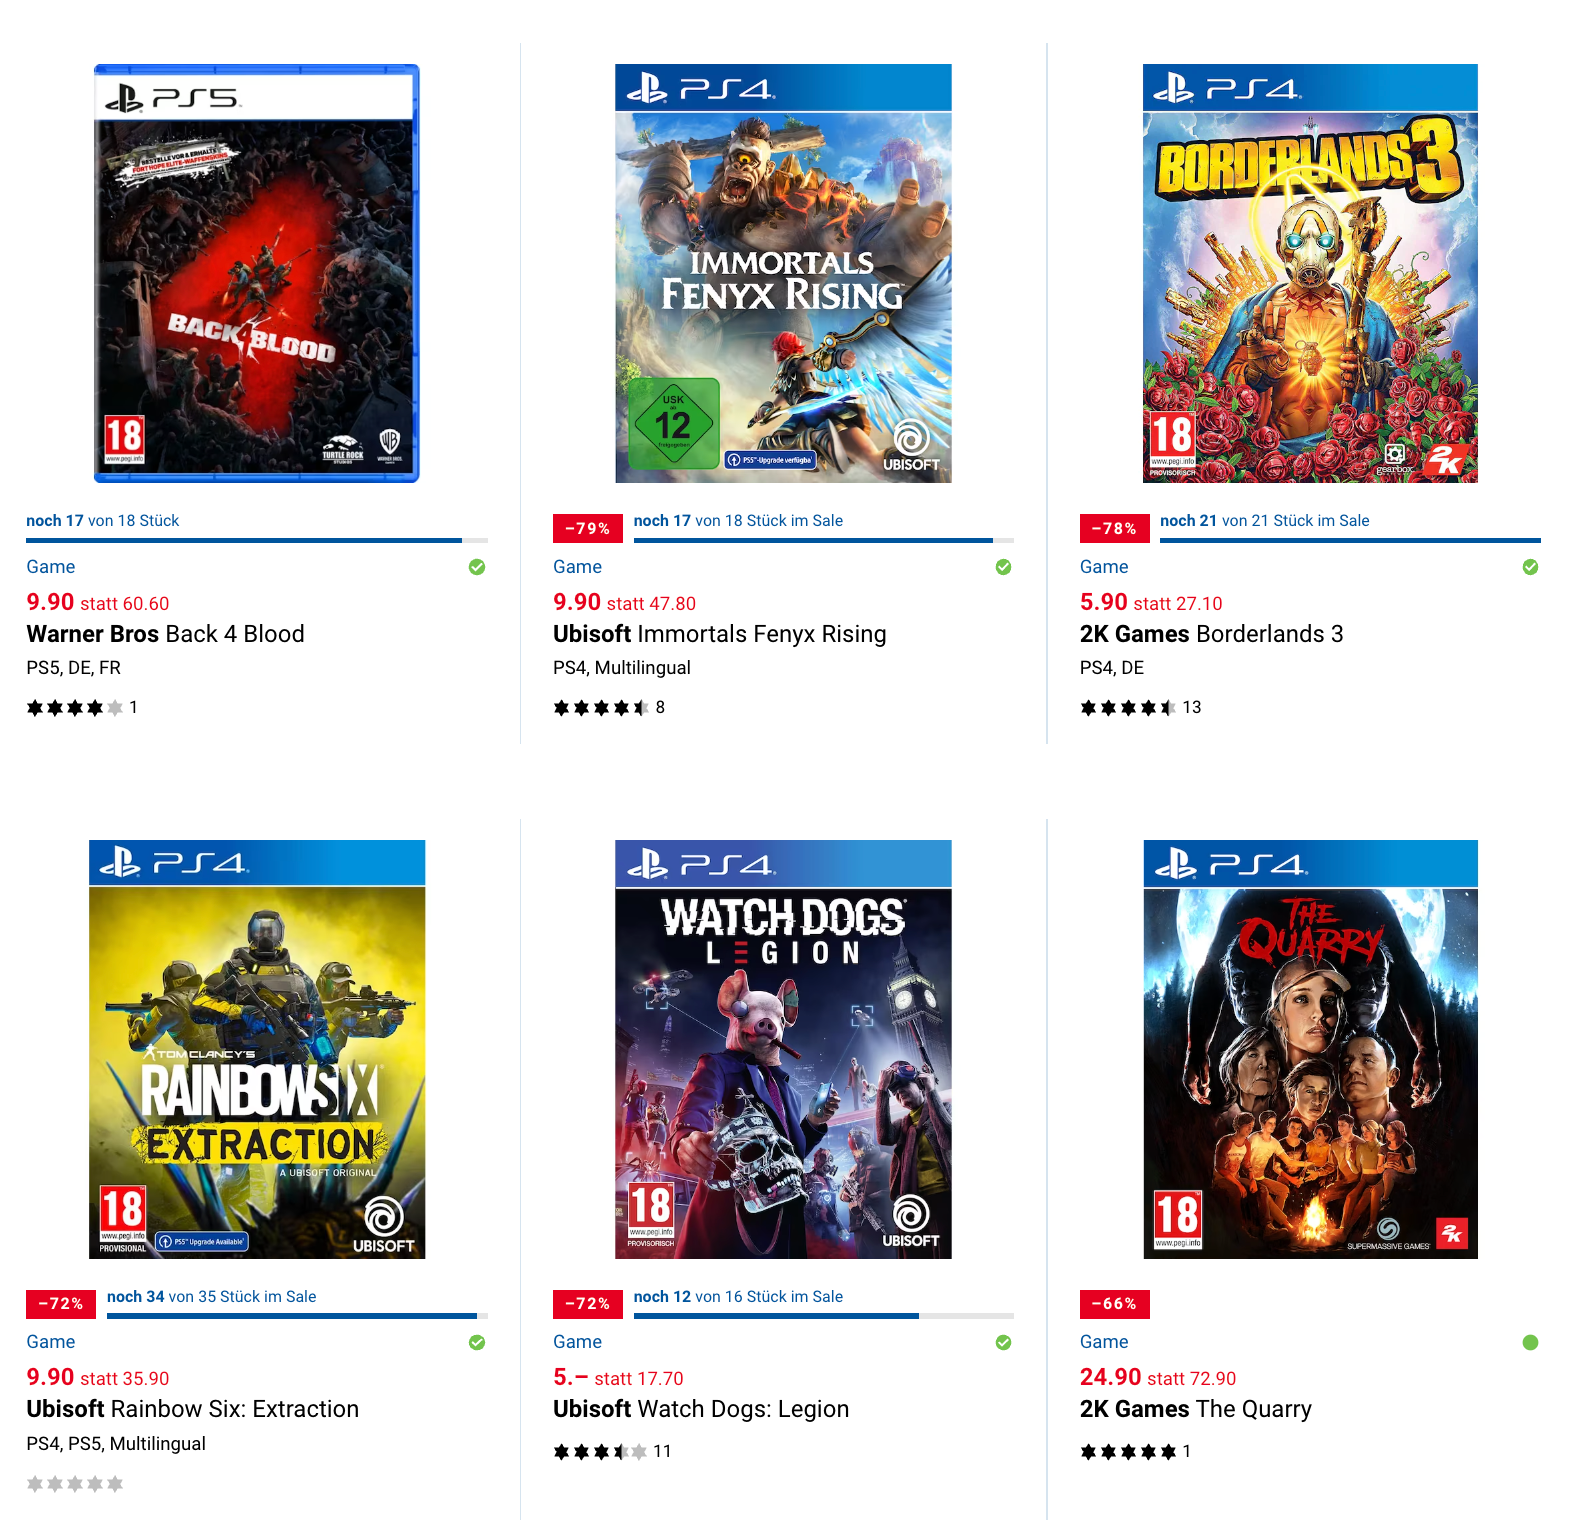Screen dimensions: 1570x1532
Task: Click the green availability icon for Borderlands 3
Action: click(x=1530, y=567)
